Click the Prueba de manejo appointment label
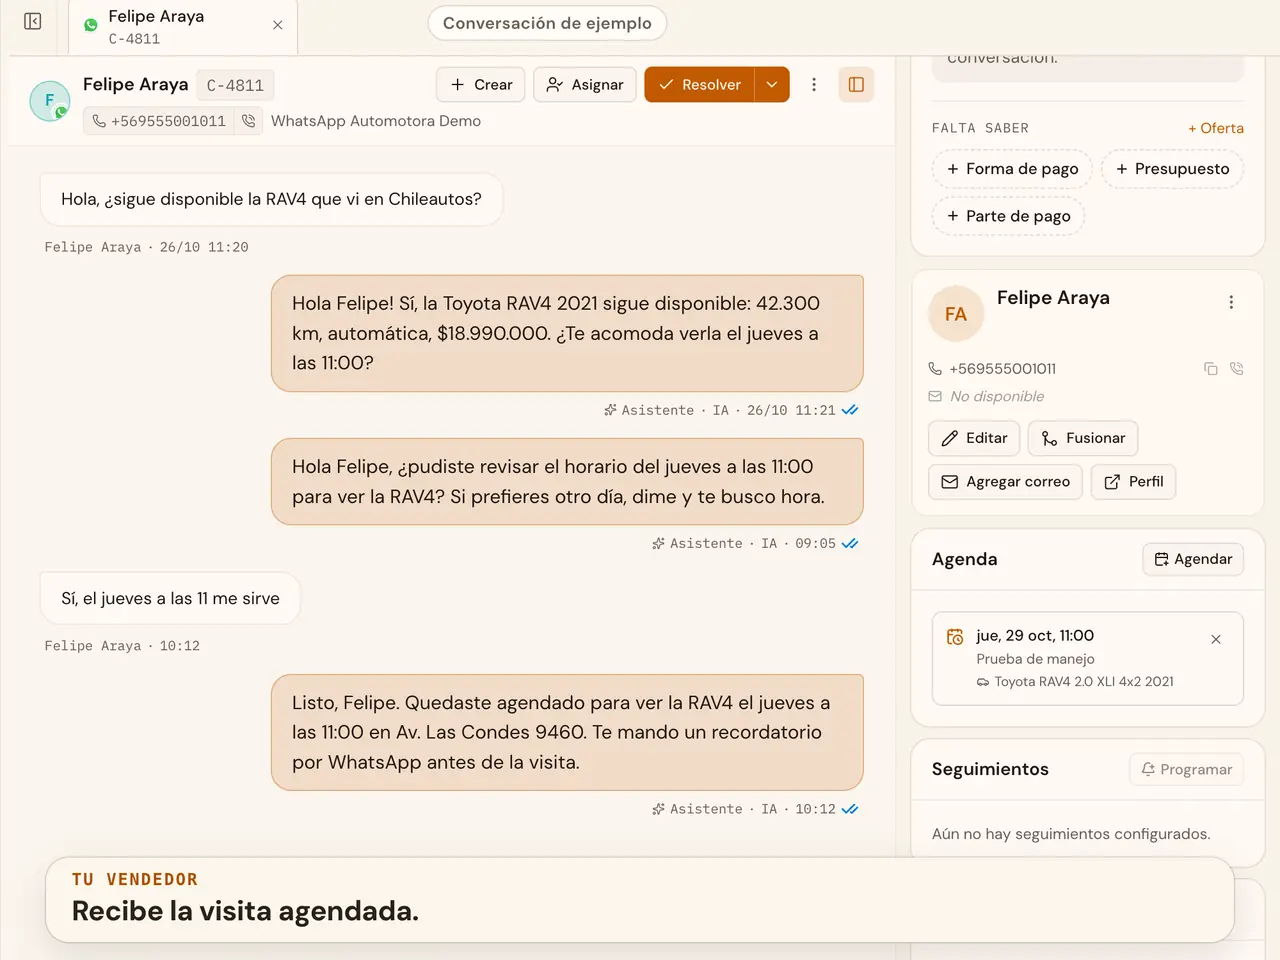The image size is (1280, 960). click(x=1035, y=659)
